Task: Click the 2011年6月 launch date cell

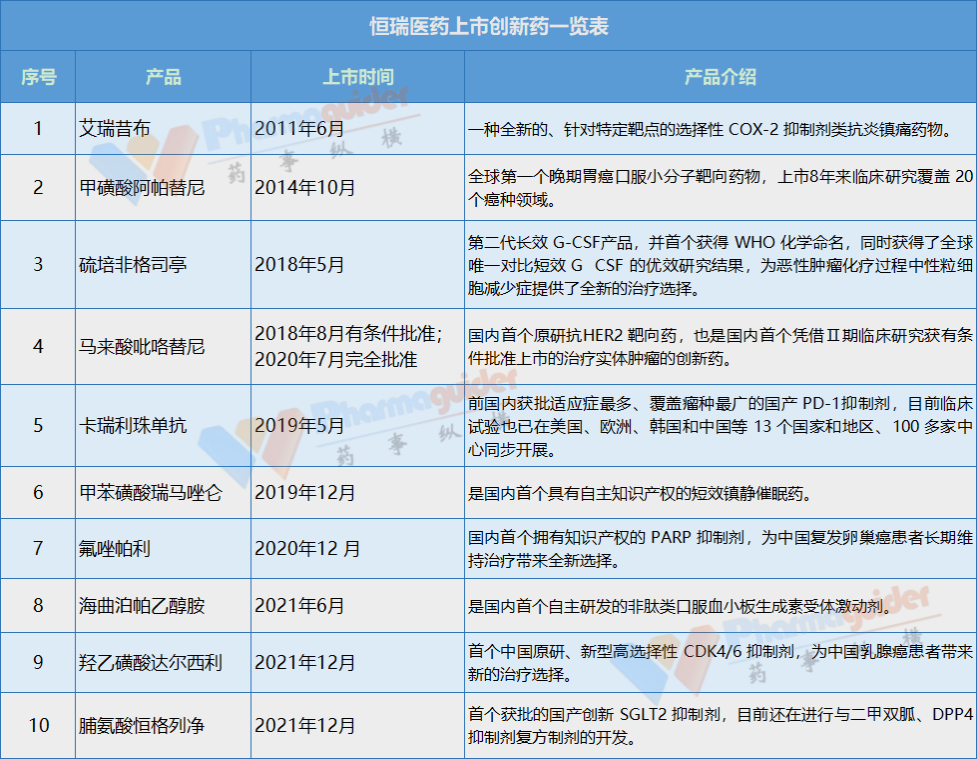Action: click(x=300, y=129)
